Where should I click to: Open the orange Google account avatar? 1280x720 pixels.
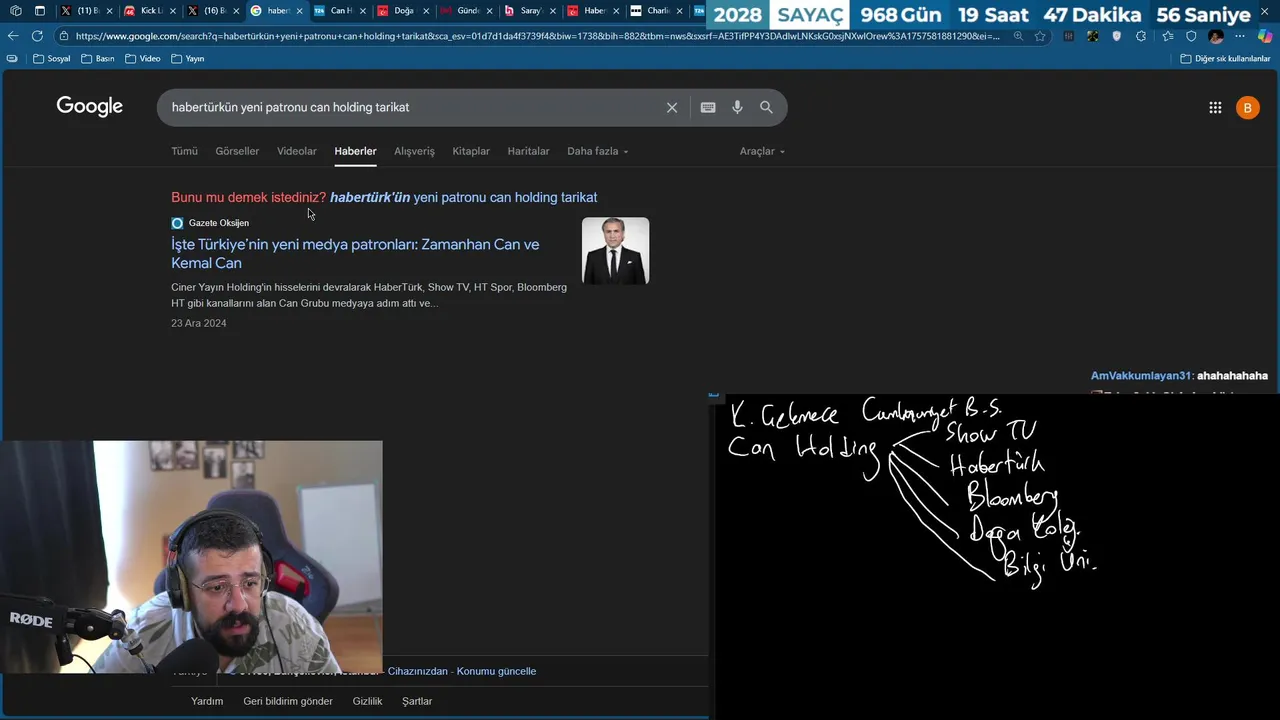click(1247, 108)
